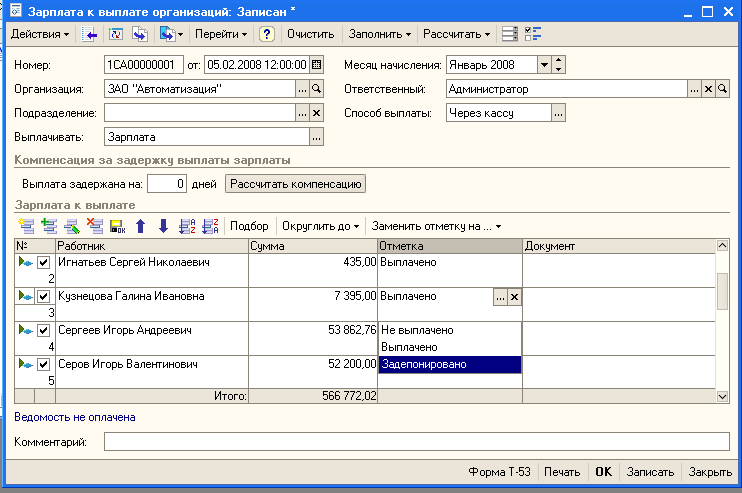The image size is (742, 493).
Task: Click the find-in-list toolbar icon
Action: click(x=89, y=34)
